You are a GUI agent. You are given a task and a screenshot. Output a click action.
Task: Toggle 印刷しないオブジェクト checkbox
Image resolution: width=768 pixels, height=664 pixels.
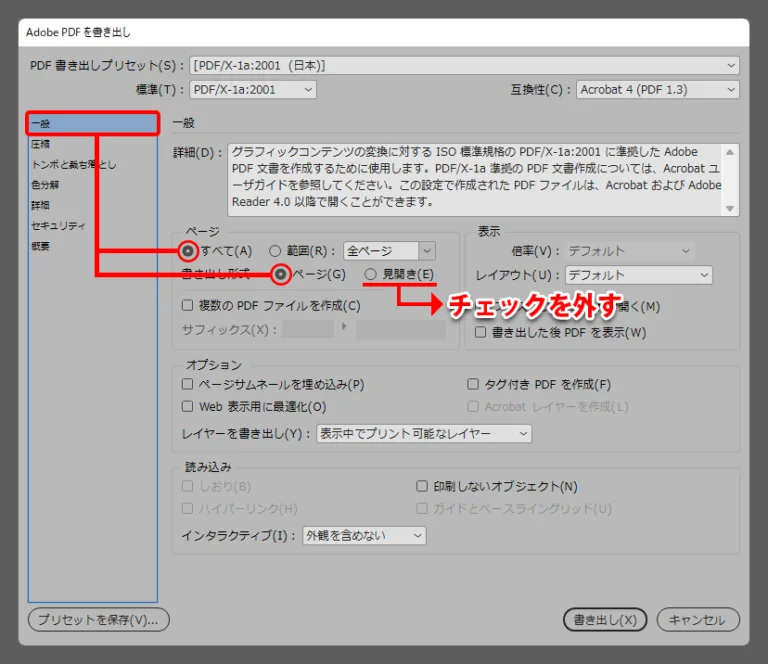(422, 486)
